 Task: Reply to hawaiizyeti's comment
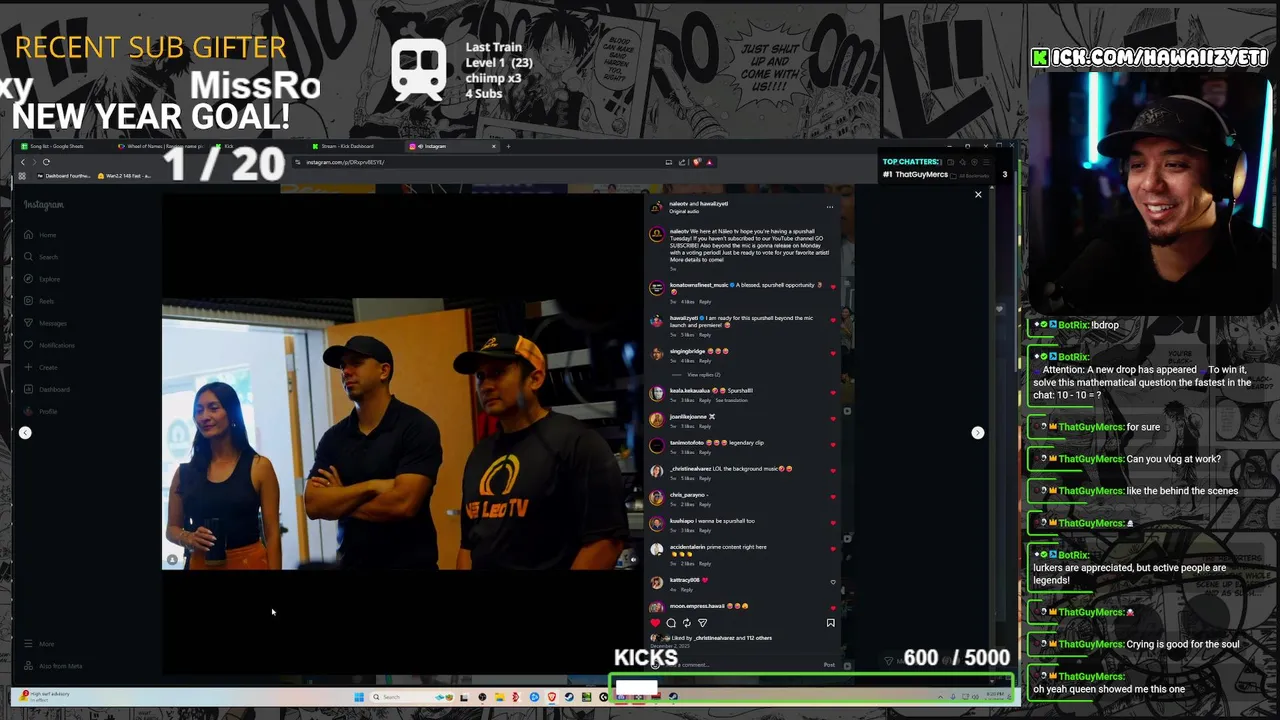coord(705,335)
